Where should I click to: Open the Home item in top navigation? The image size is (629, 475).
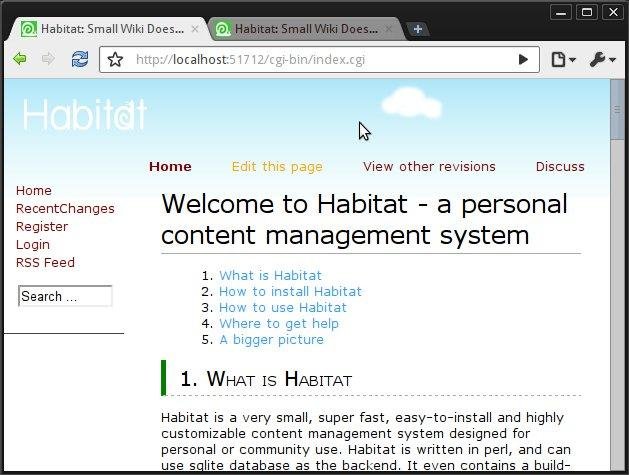tap(170, 166)
